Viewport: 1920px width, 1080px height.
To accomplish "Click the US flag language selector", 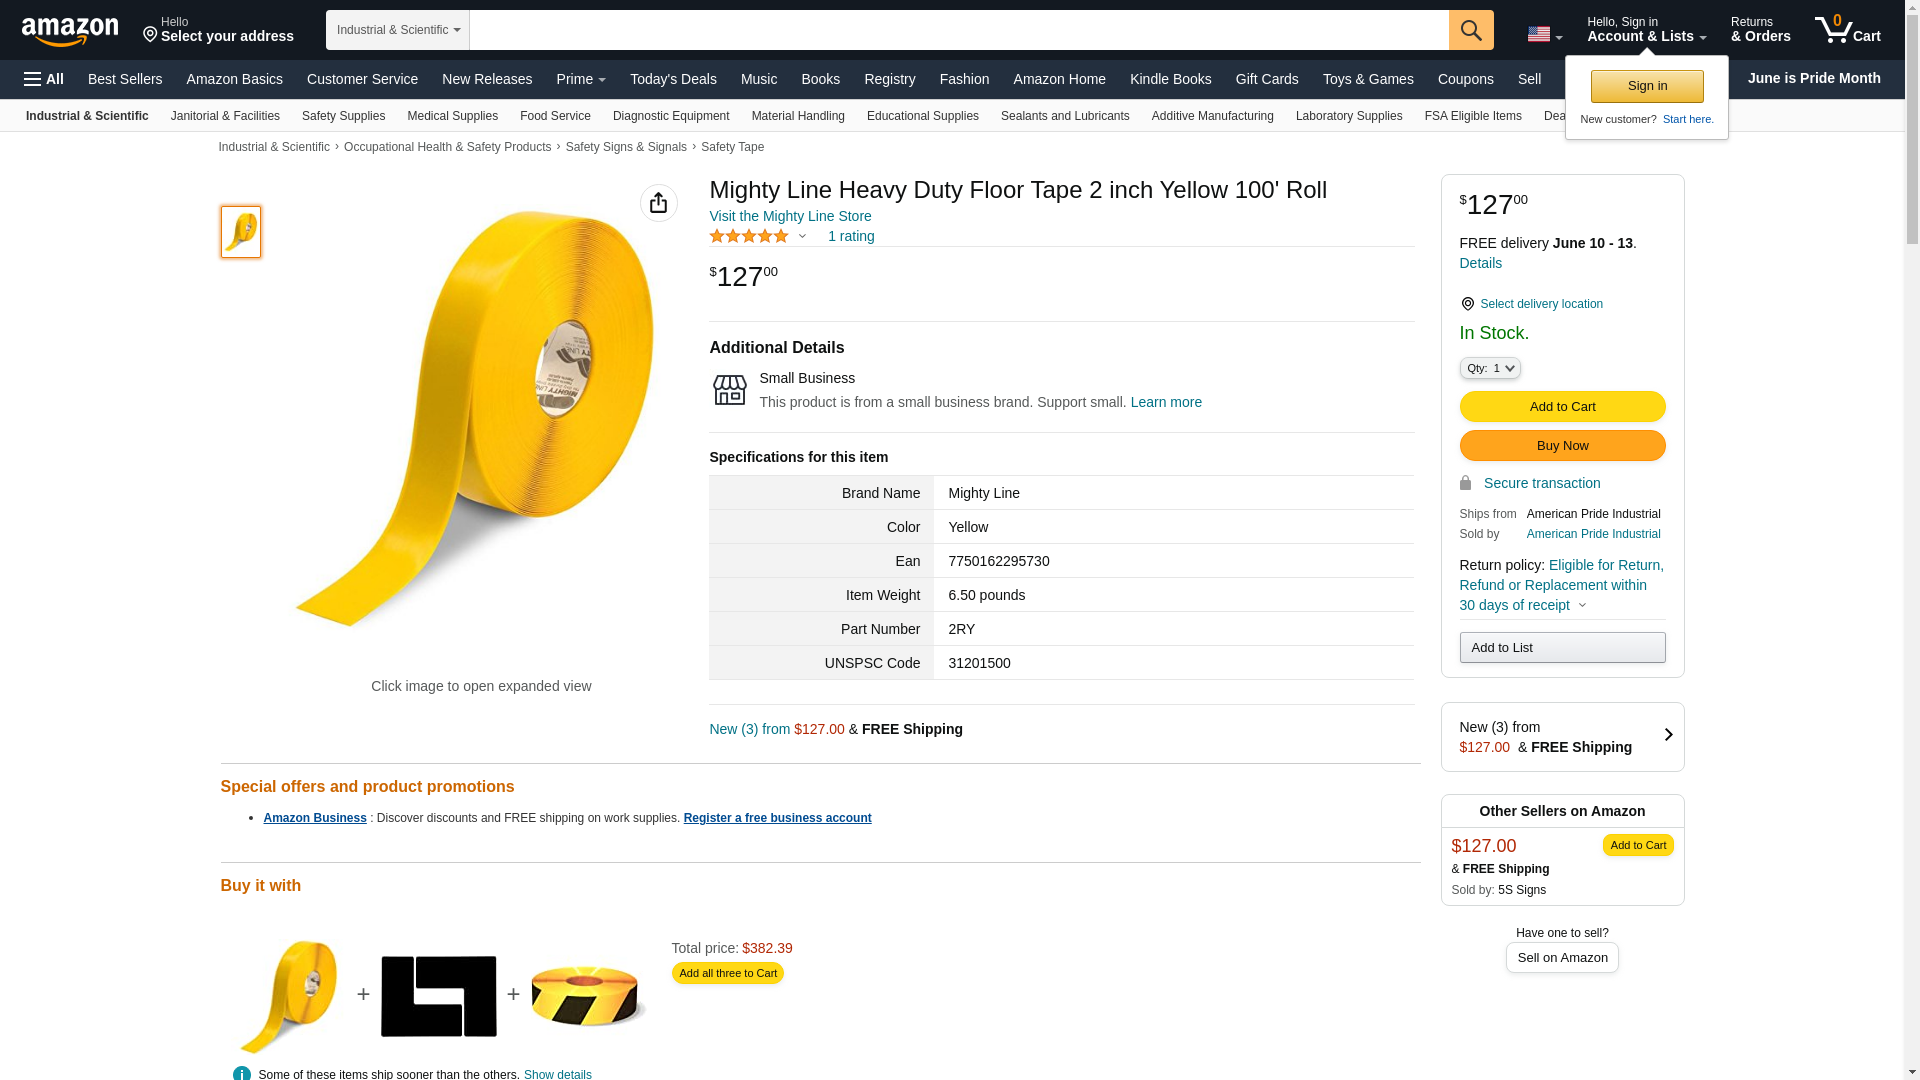I will point(1543,34).
